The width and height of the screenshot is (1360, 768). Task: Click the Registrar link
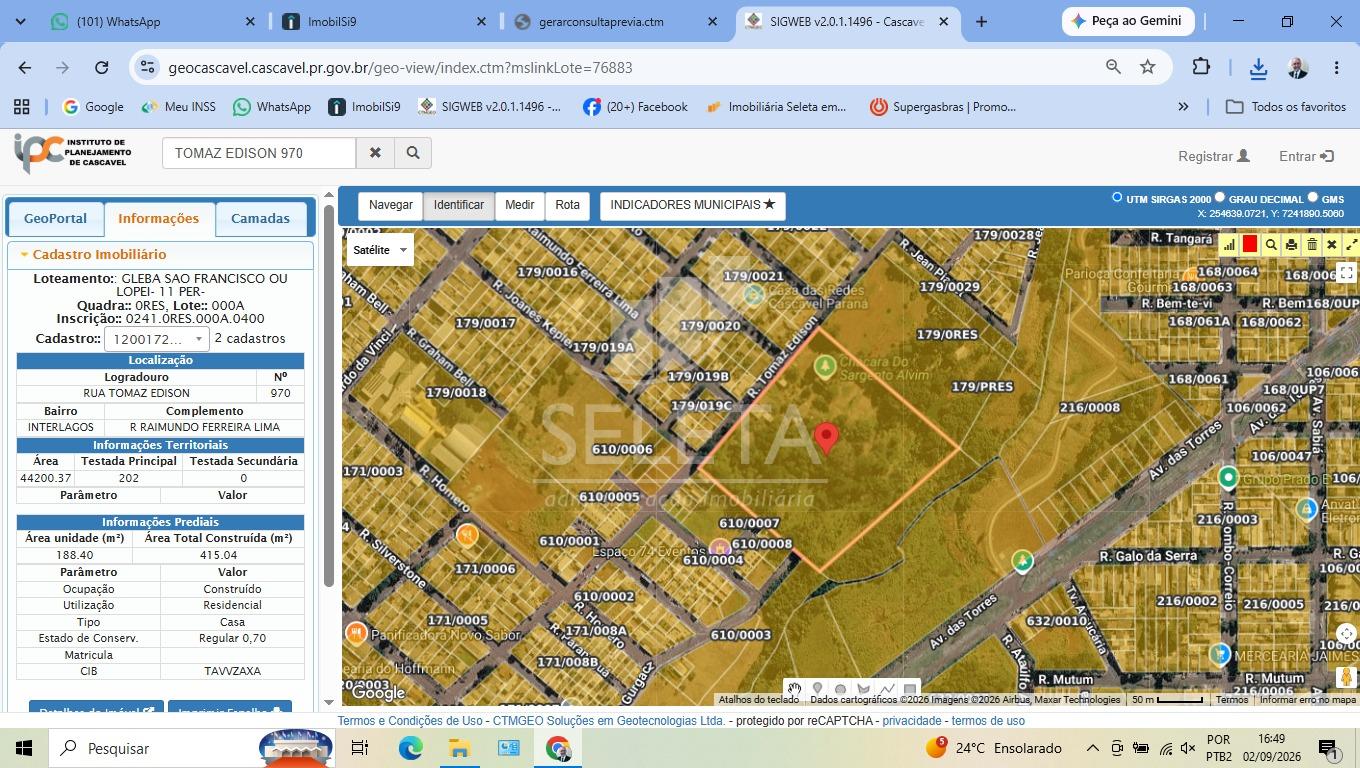pos(1214,156)
